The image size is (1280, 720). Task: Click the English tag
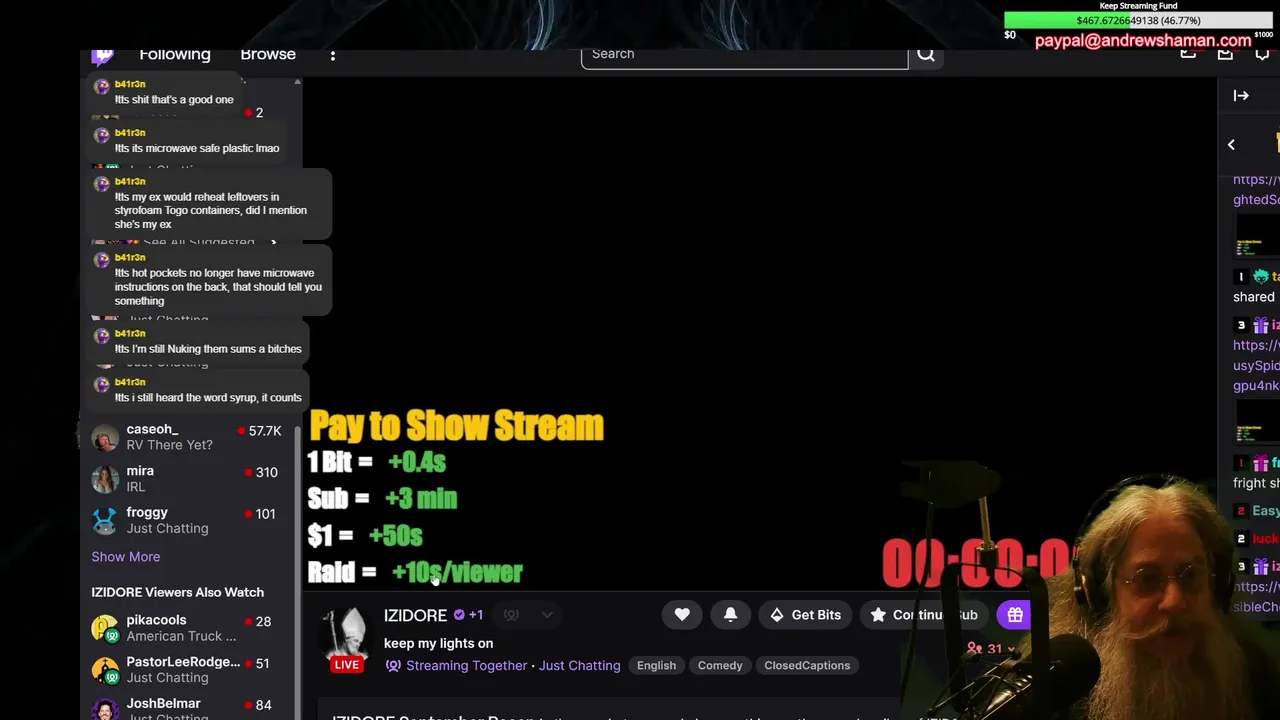(x=656, y=666)
